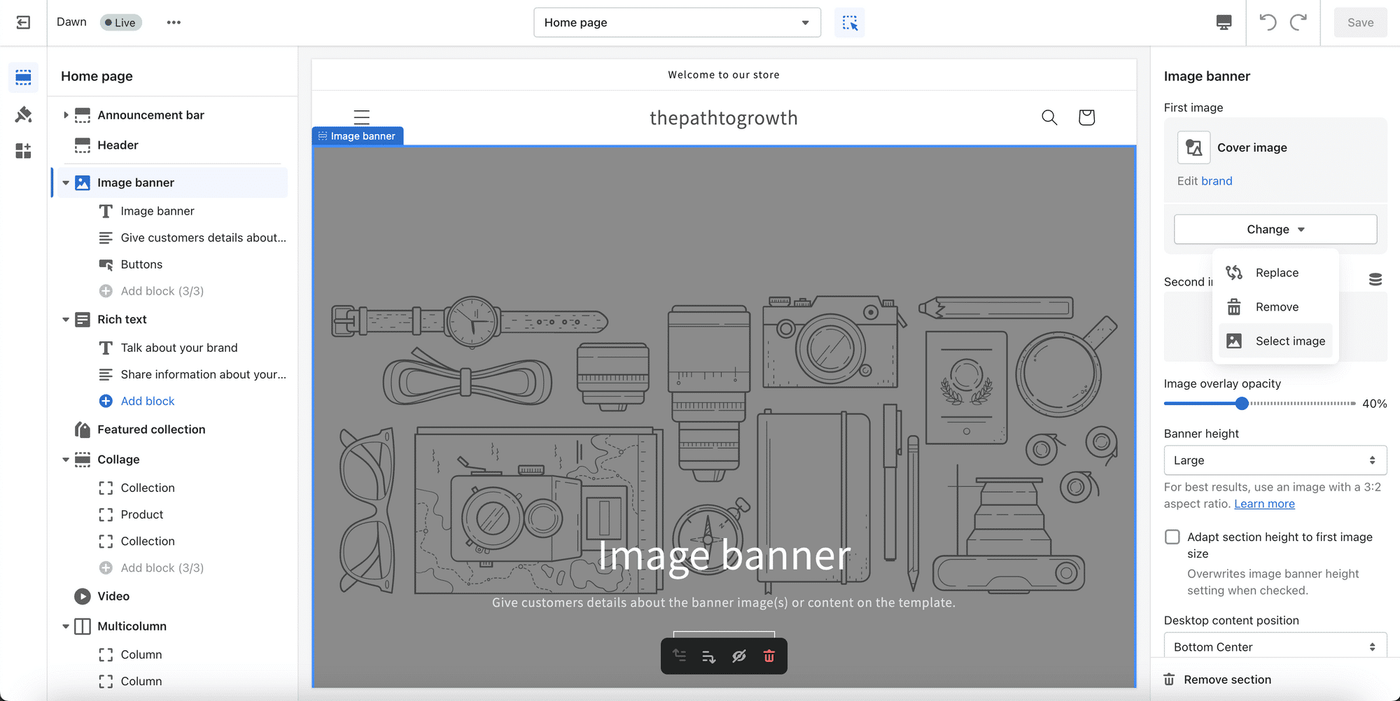Viewport: 1400px width, 701px height.
Task: Delete section using the red trash icon
Action: point(769,656)
